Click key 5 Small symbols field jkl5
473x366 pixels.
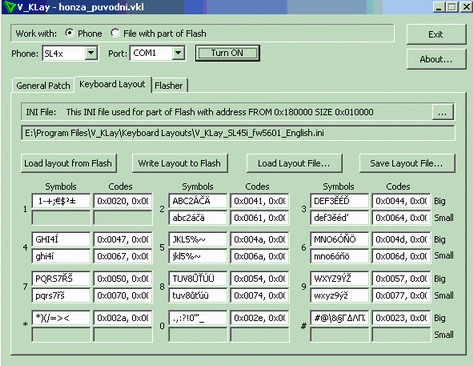(198, 256)
